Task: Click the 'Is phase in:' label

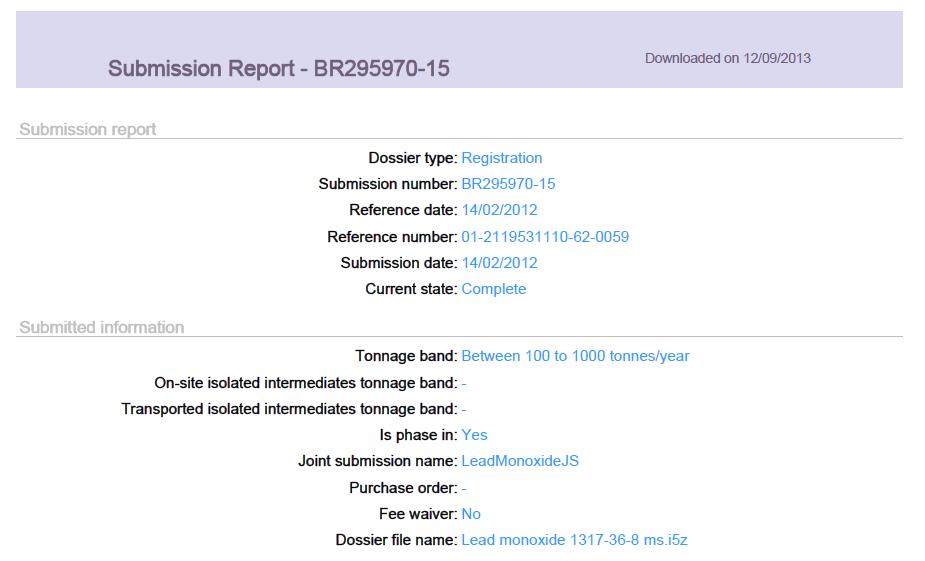Action: [418, 435]
